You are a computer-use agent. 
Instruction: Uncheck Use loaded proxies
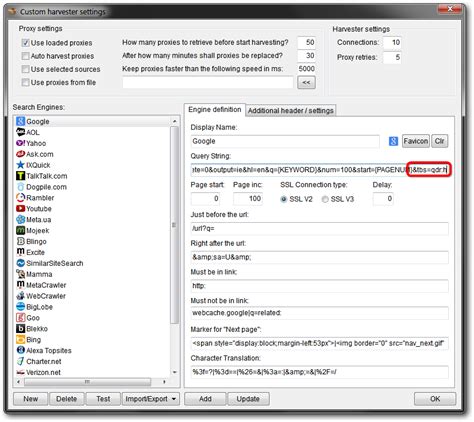25,43
